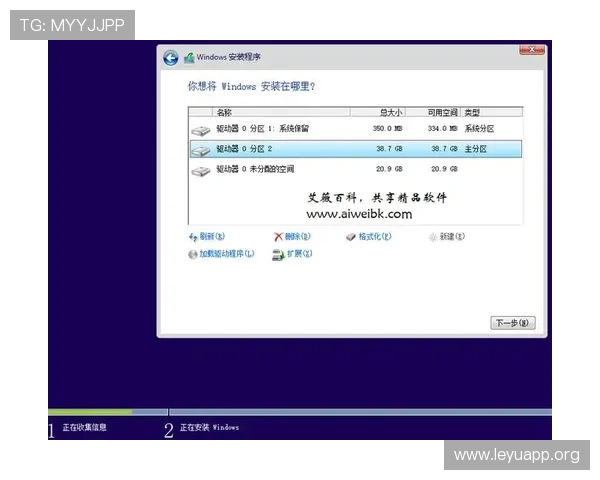Click the 格式化 format icon

pos(351,237)
